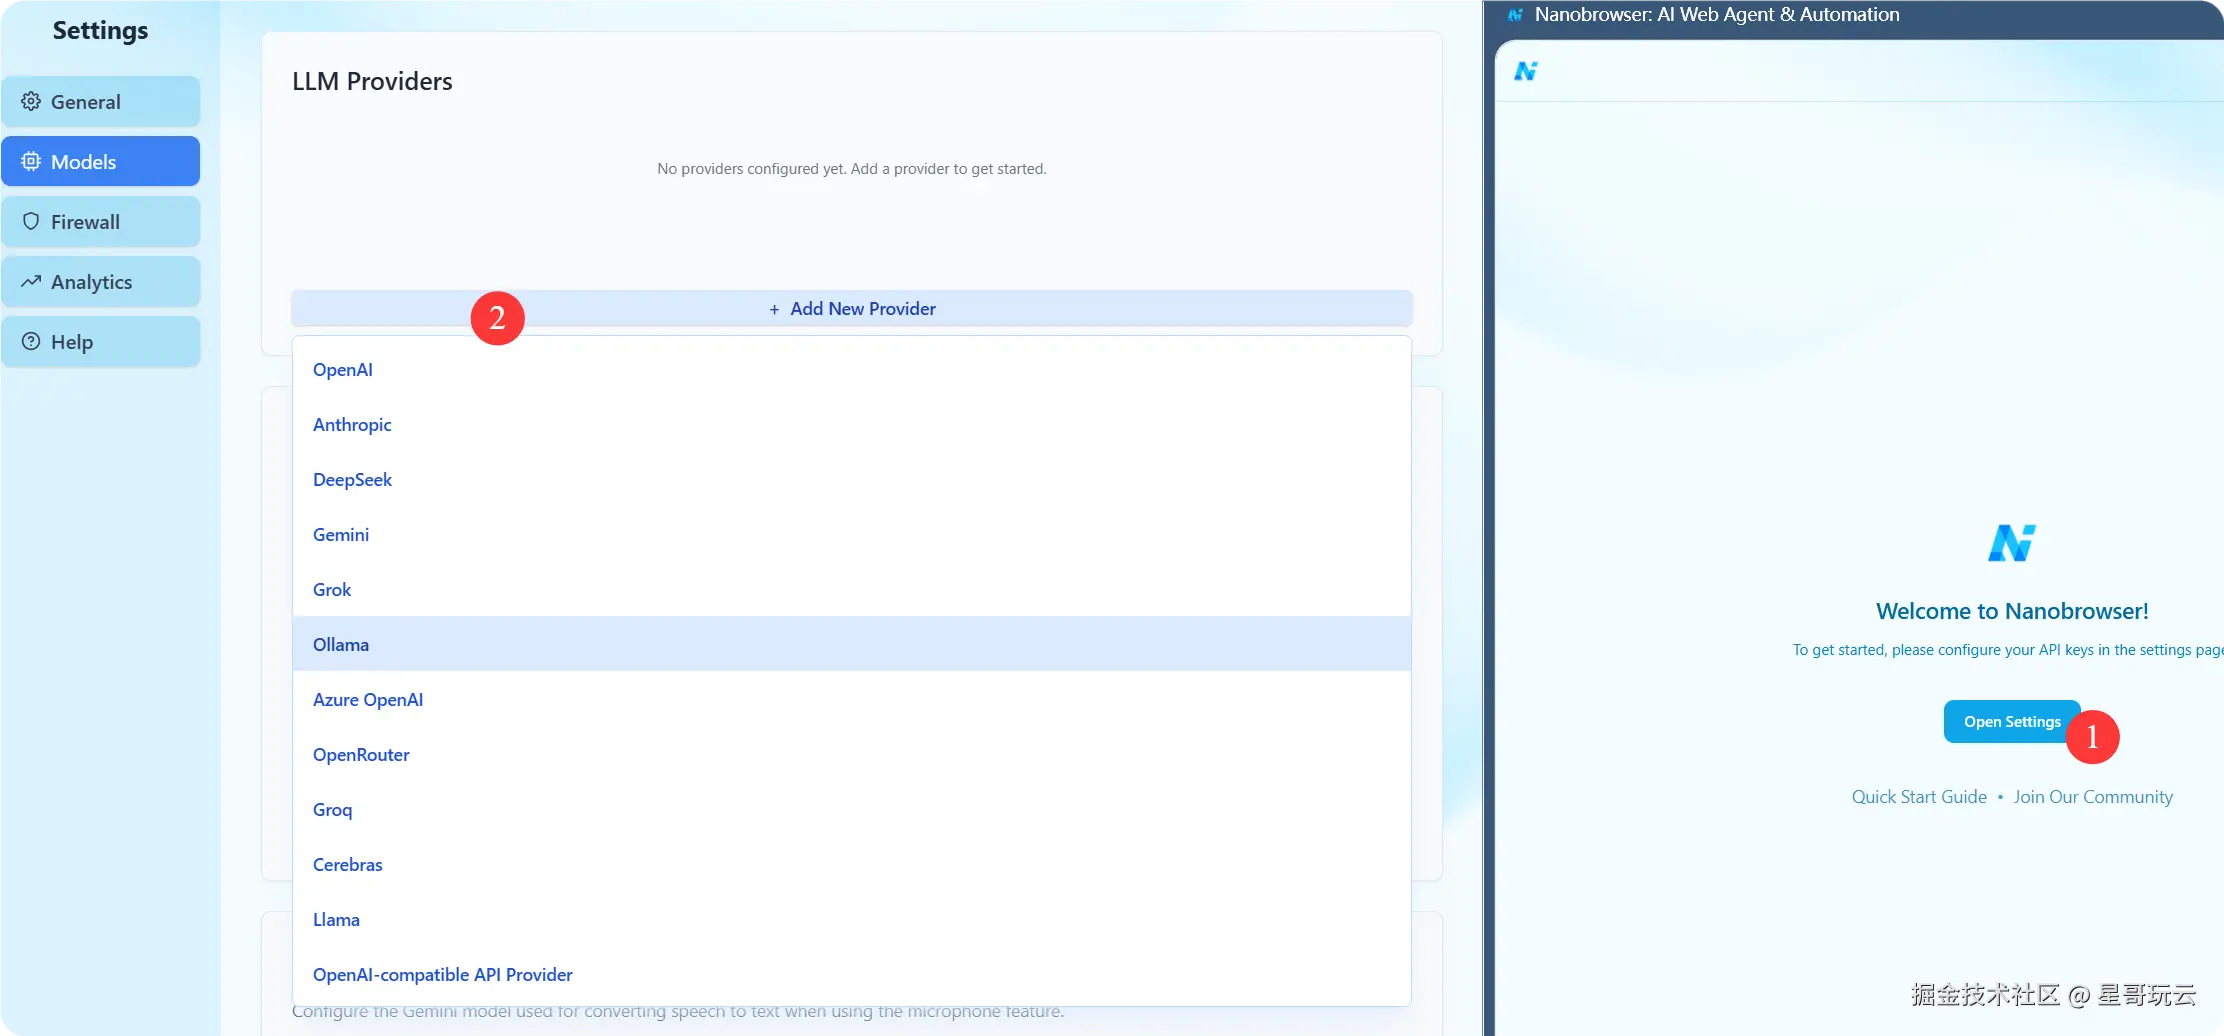
Task: Click the 'No providers configured yet' message
Action: [852, 169]
